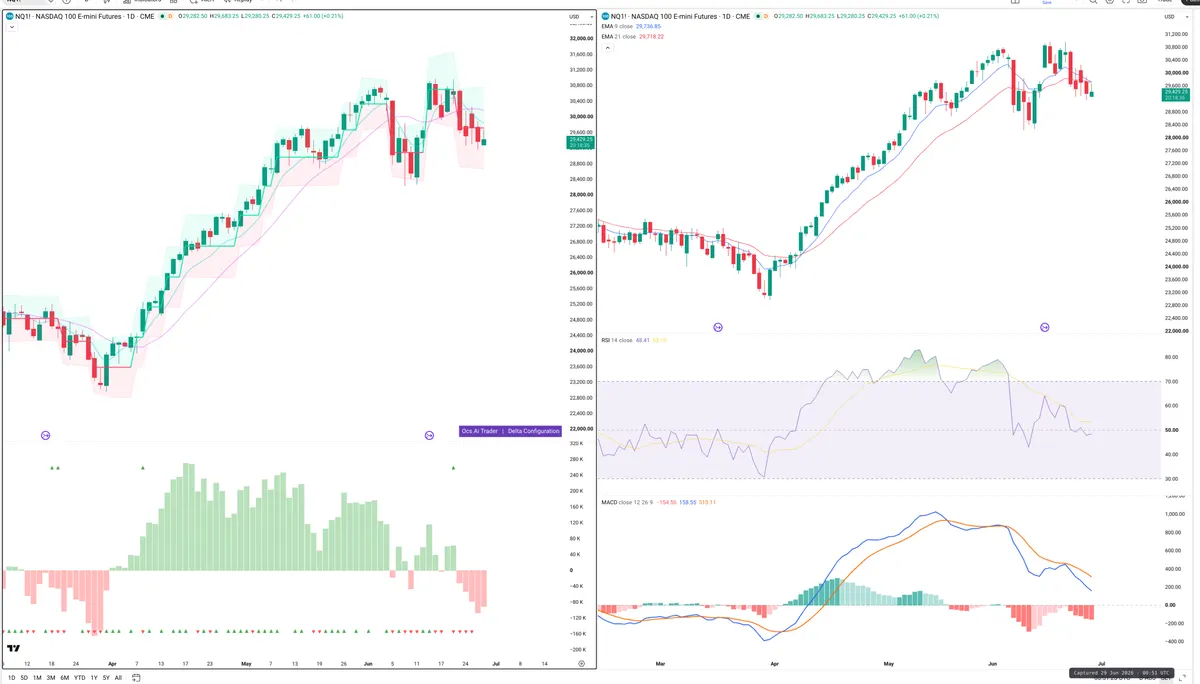1200x684 pixels.
Task: Click RSI 70.00 level on axis
Action: [1171, 381]
